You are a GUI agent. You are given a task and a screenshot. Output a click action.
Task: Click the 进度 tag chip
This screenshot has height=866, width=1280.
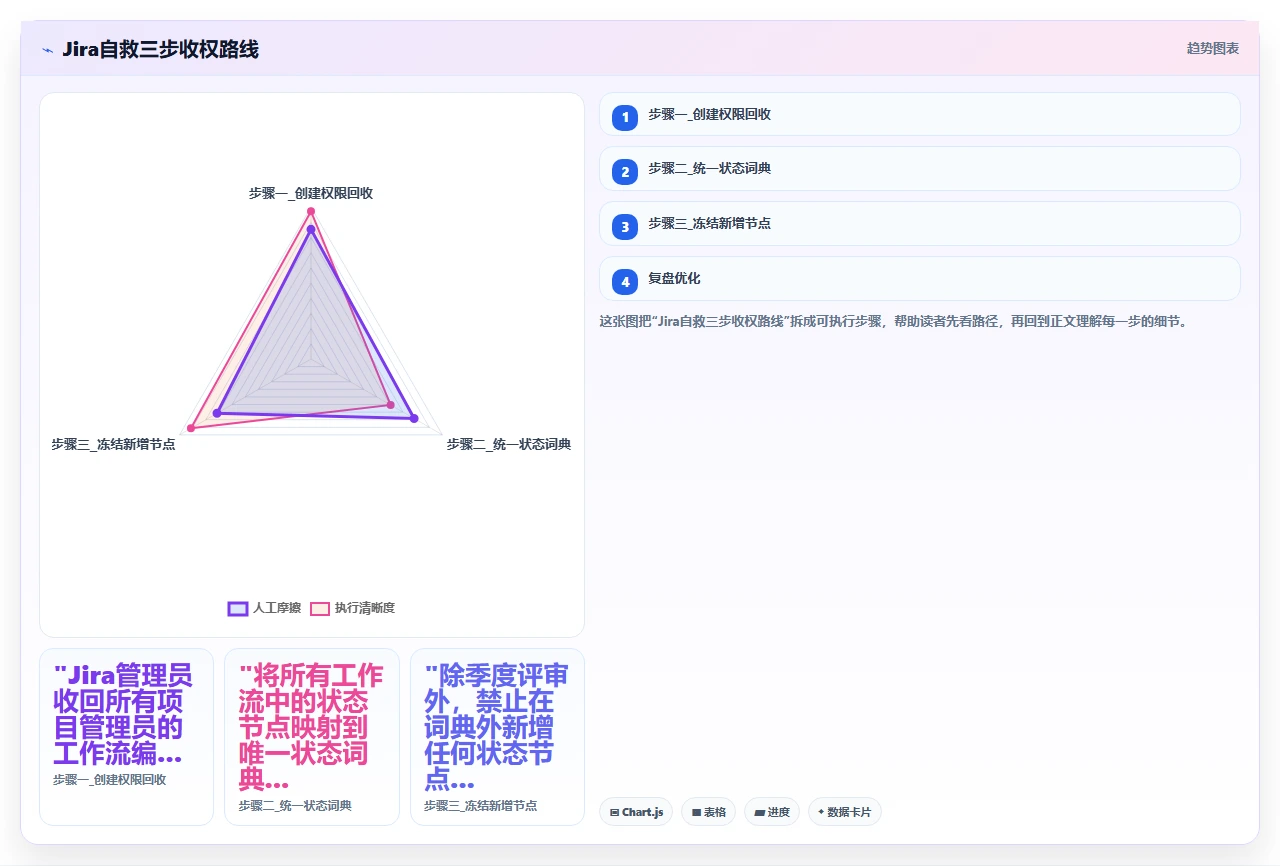click(x=772, y=812)
